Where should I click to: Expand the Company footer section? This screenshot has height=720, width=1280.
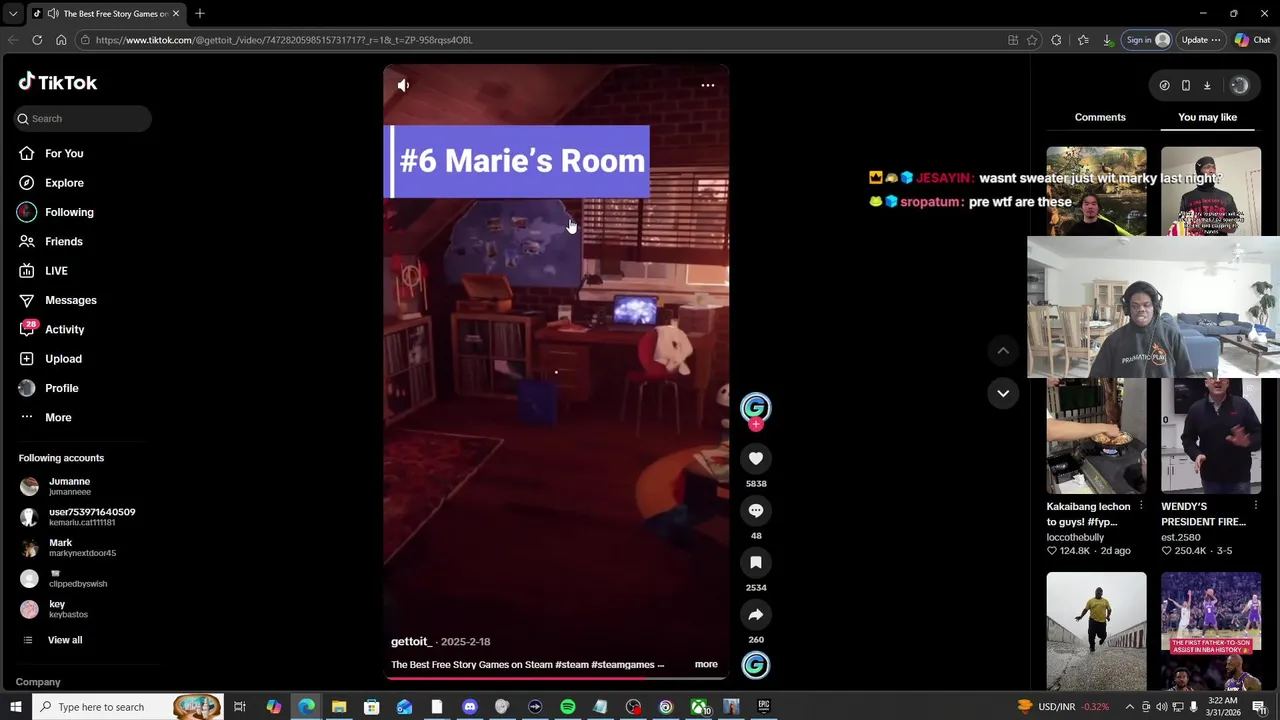pyautogui.click(x=38, y=682)
